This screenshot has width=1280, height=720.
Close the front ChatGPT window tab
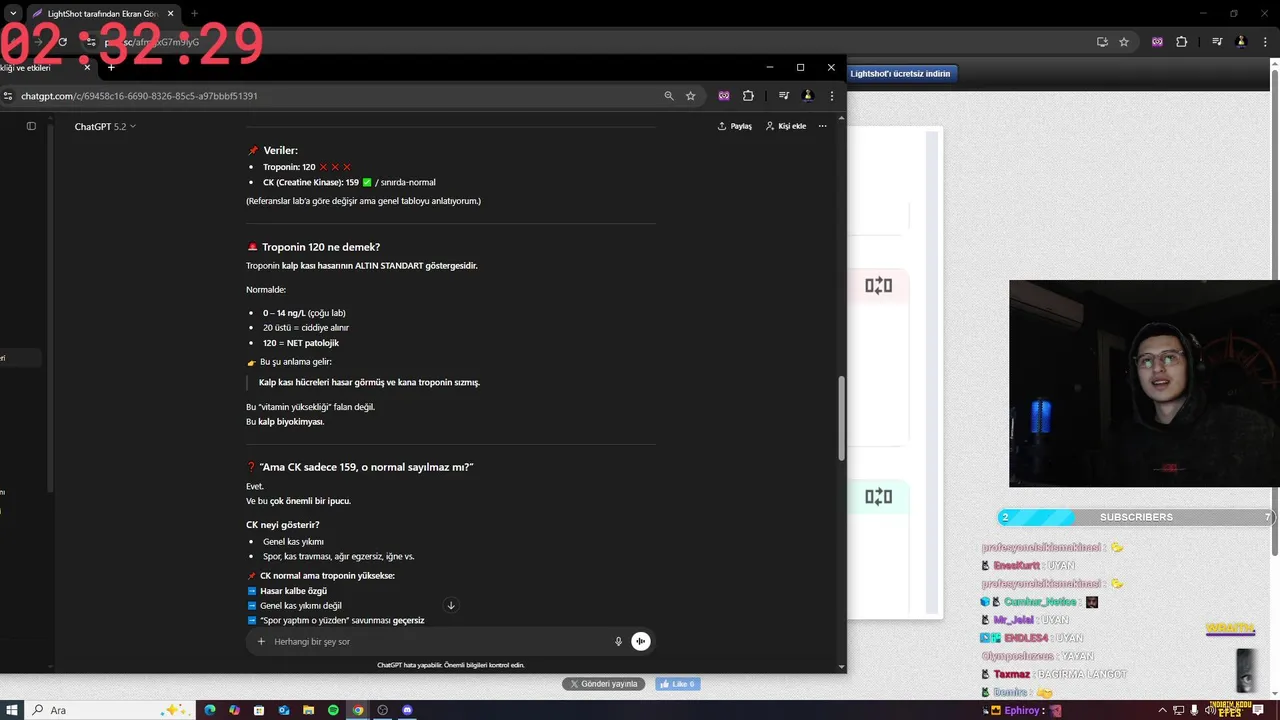click(x=87, y=67)
